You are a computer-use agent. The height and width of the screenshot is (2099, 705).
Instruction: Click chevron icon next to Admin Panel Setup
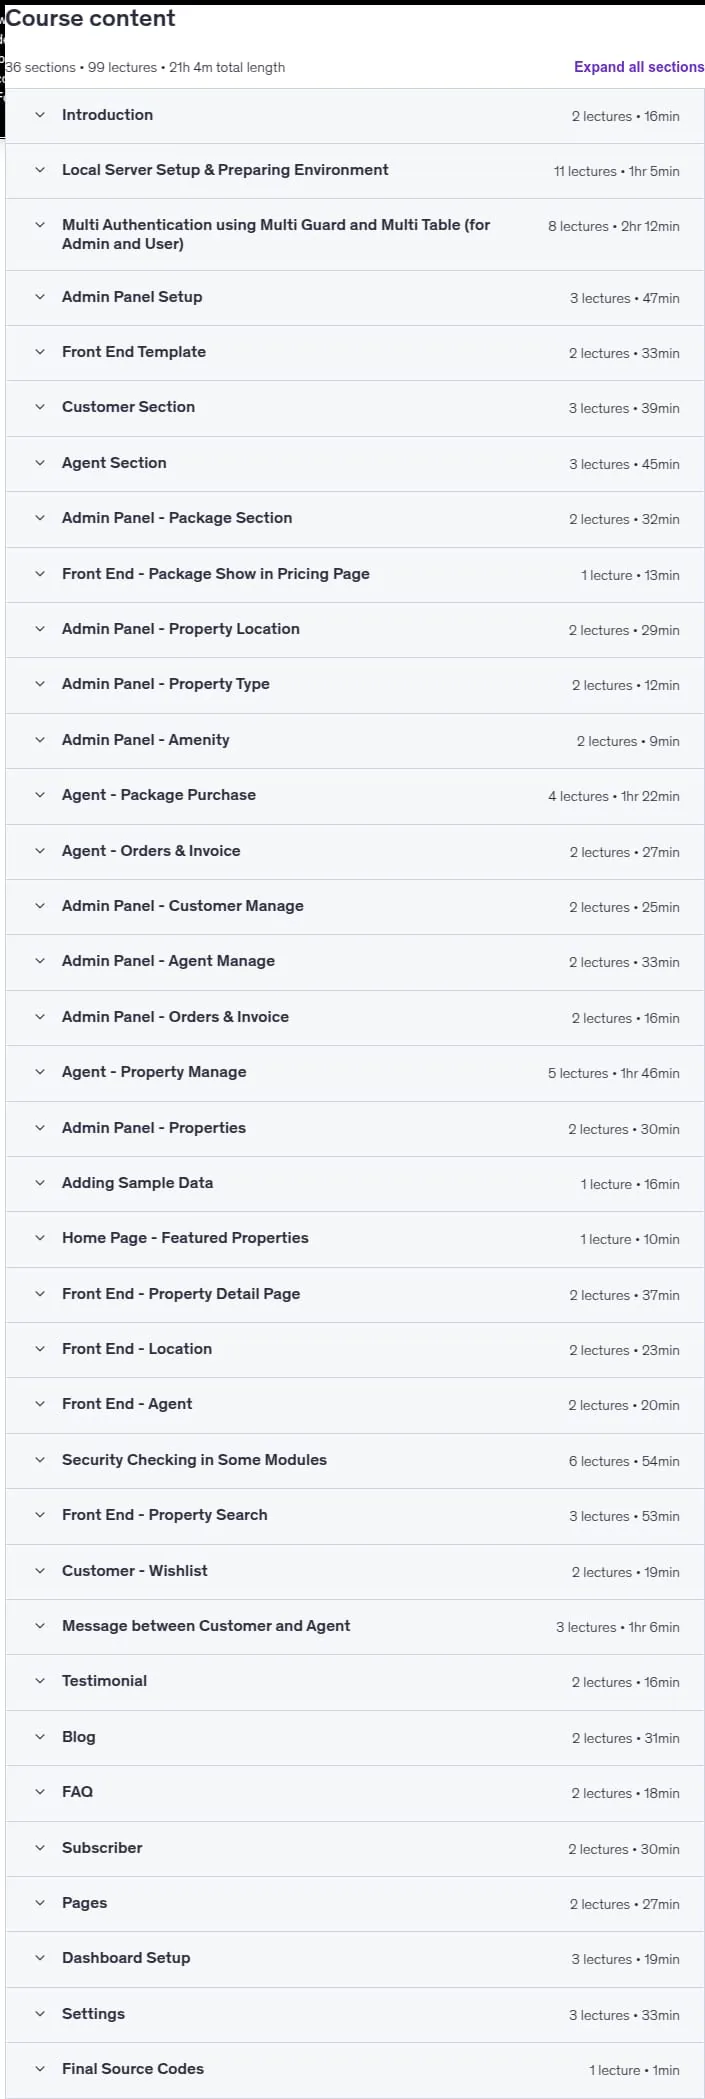point(40,297)
